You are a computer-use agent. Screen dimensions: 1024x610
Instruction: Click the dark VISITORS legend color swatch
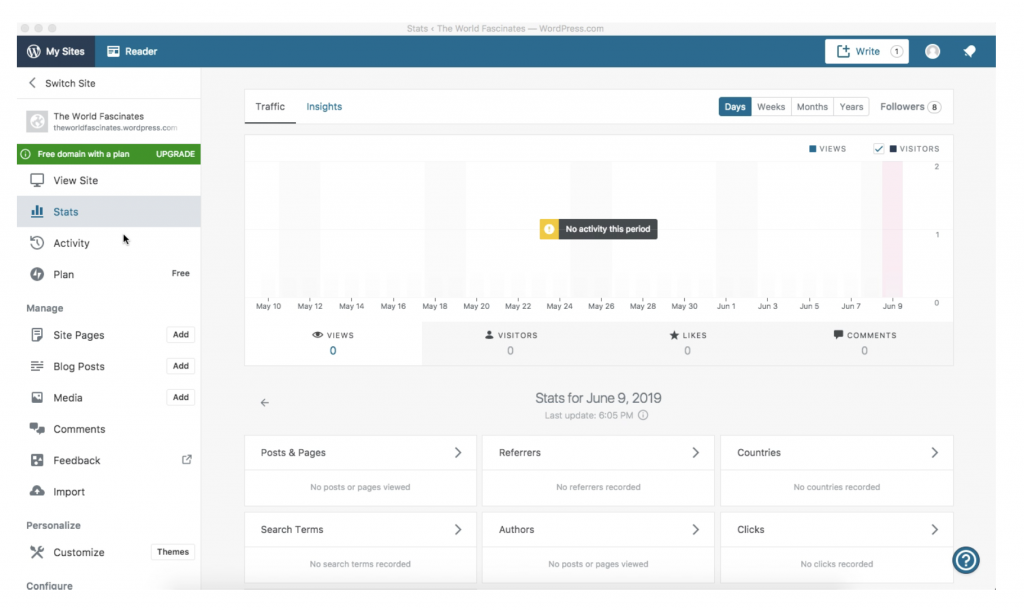893,149
